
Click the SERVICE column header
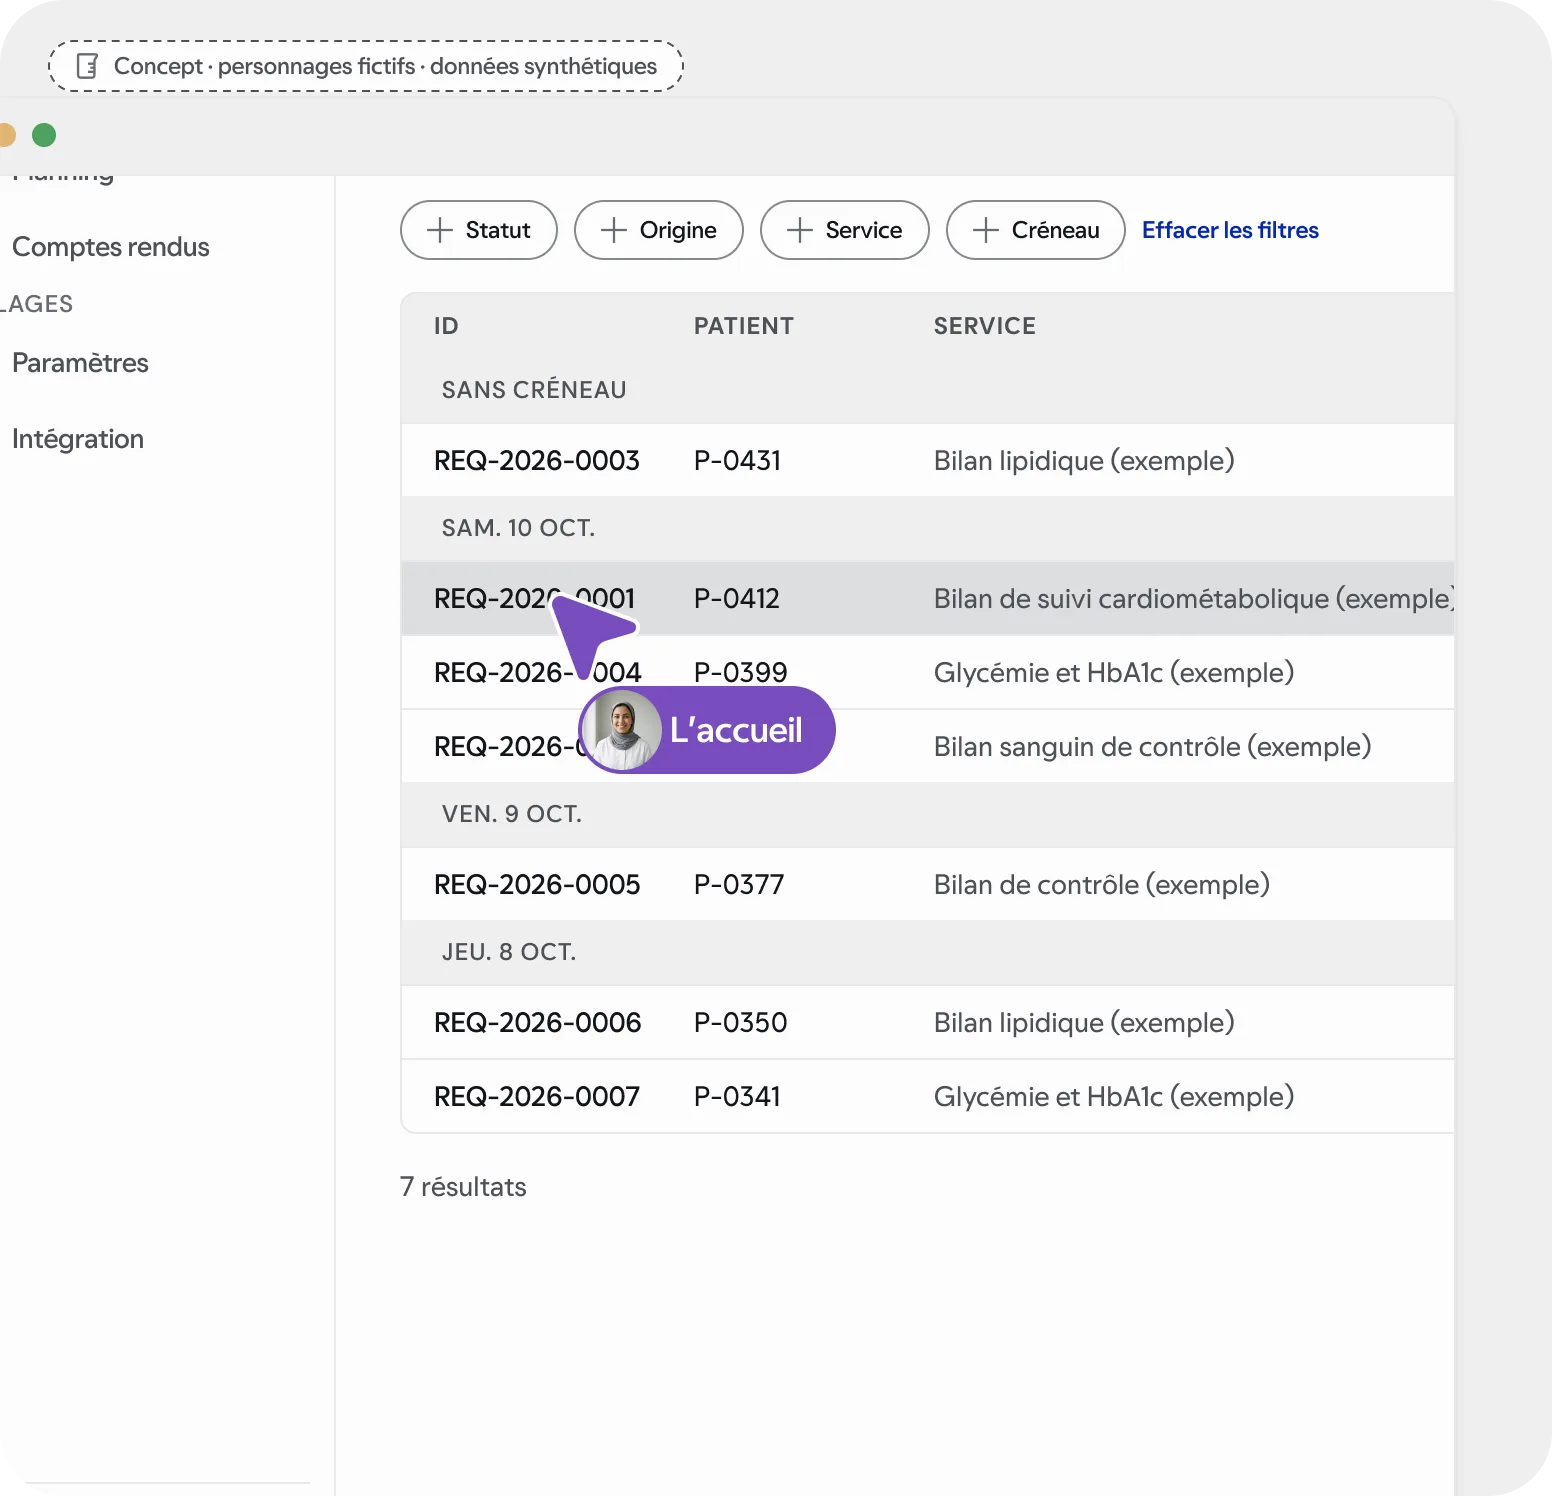(x=985, y=326)
